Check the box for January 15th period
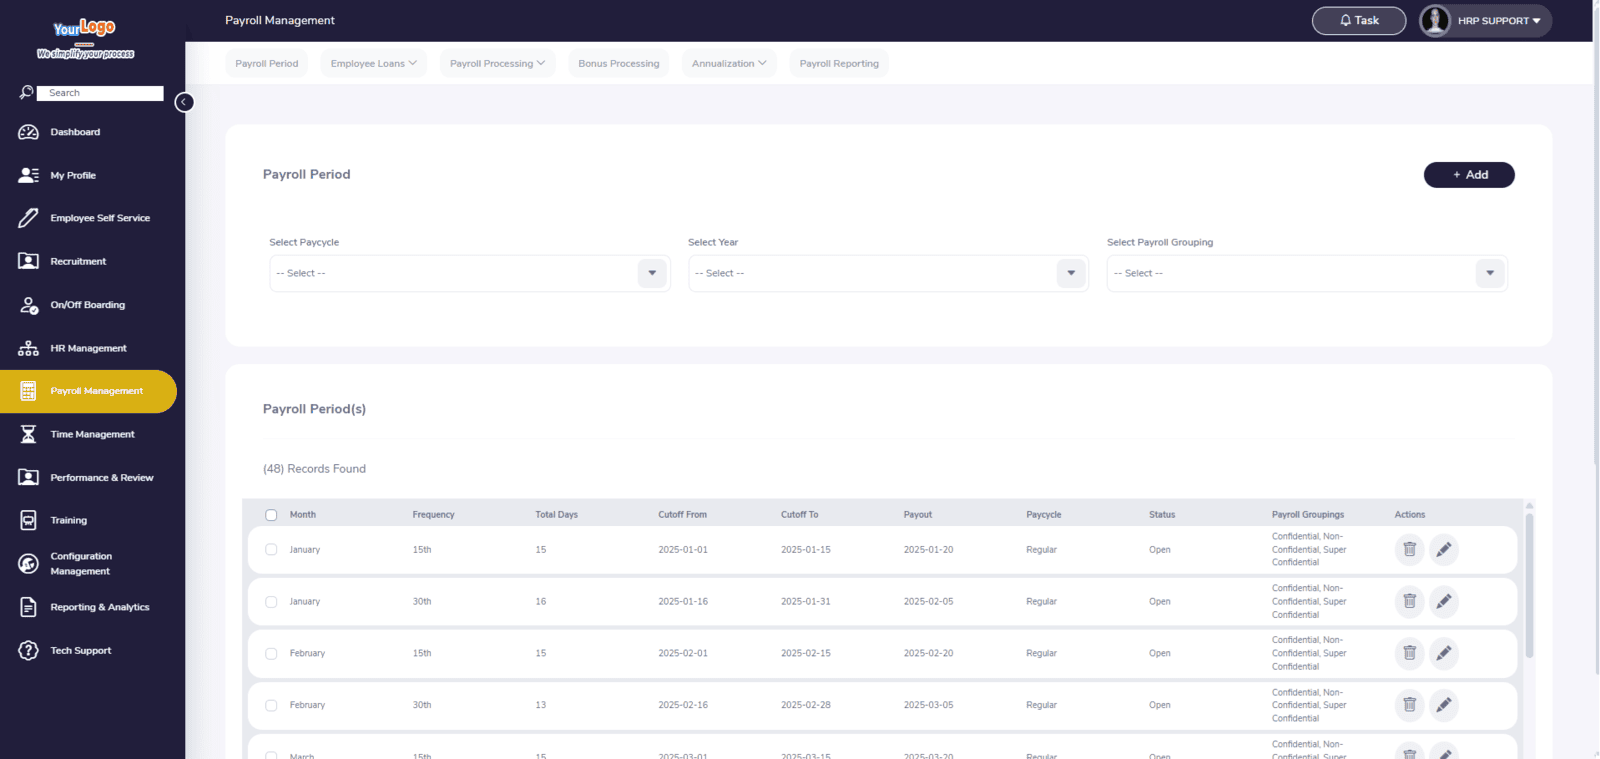 pyautogui.click(x=271, y=549)
